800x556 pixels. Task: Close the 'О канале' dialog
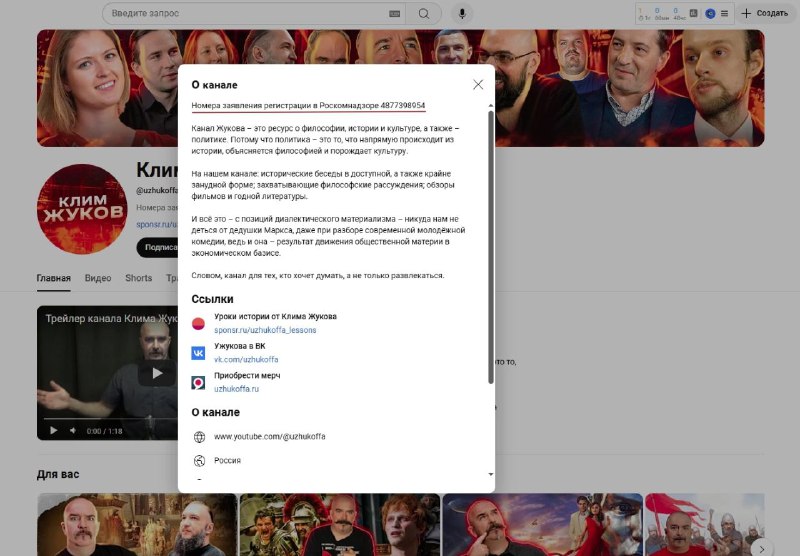478,85
